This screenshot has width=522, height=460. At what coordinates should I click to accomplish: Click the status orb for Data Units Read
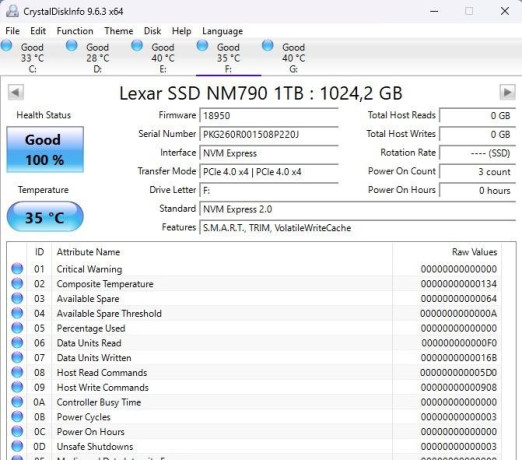(x=17, y=342)
